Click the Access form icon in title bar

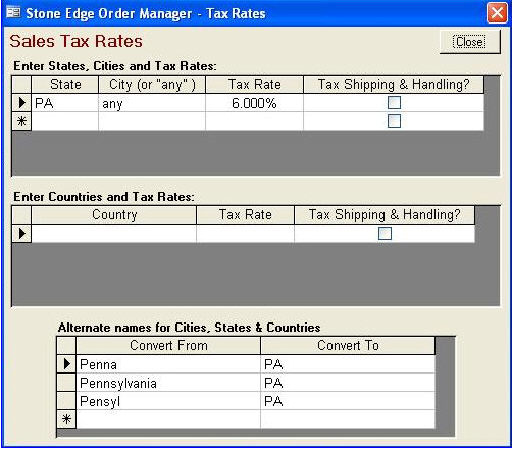[x=13, y=13]
